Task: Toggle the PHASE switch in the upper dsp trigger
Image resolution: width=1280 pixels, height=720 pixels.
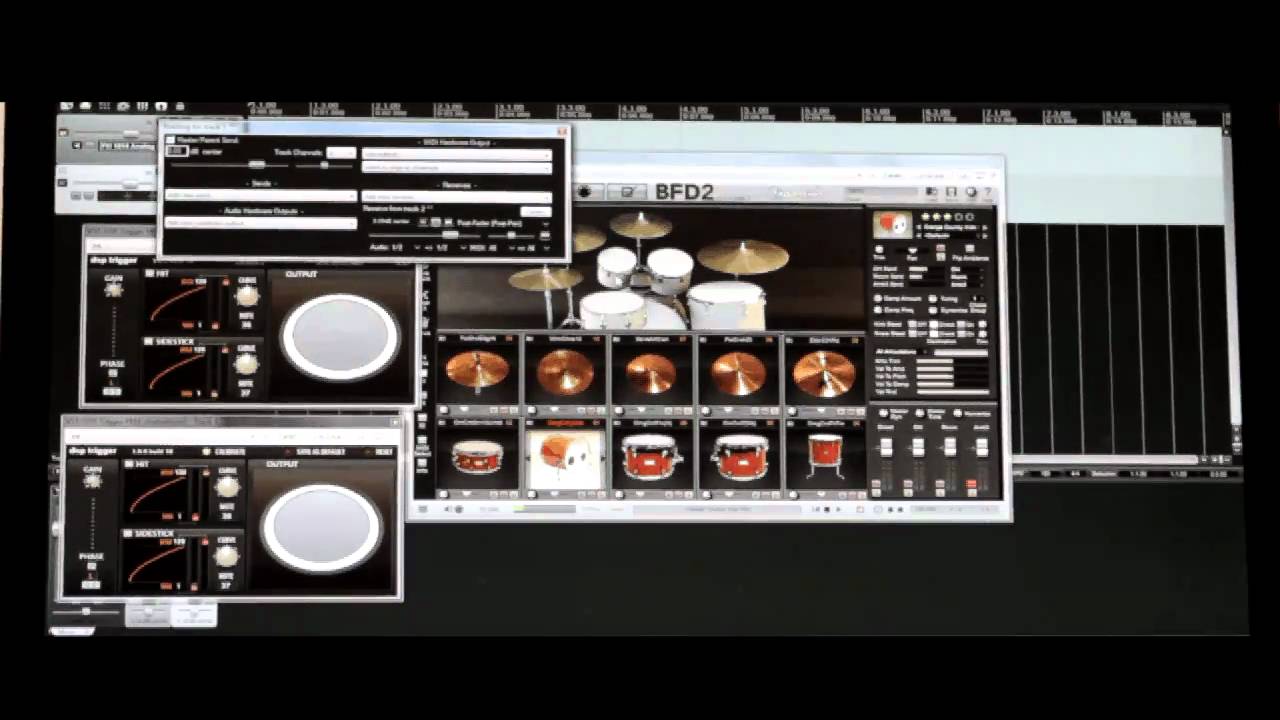Action: pyautogui.click(x=113, y=374)
